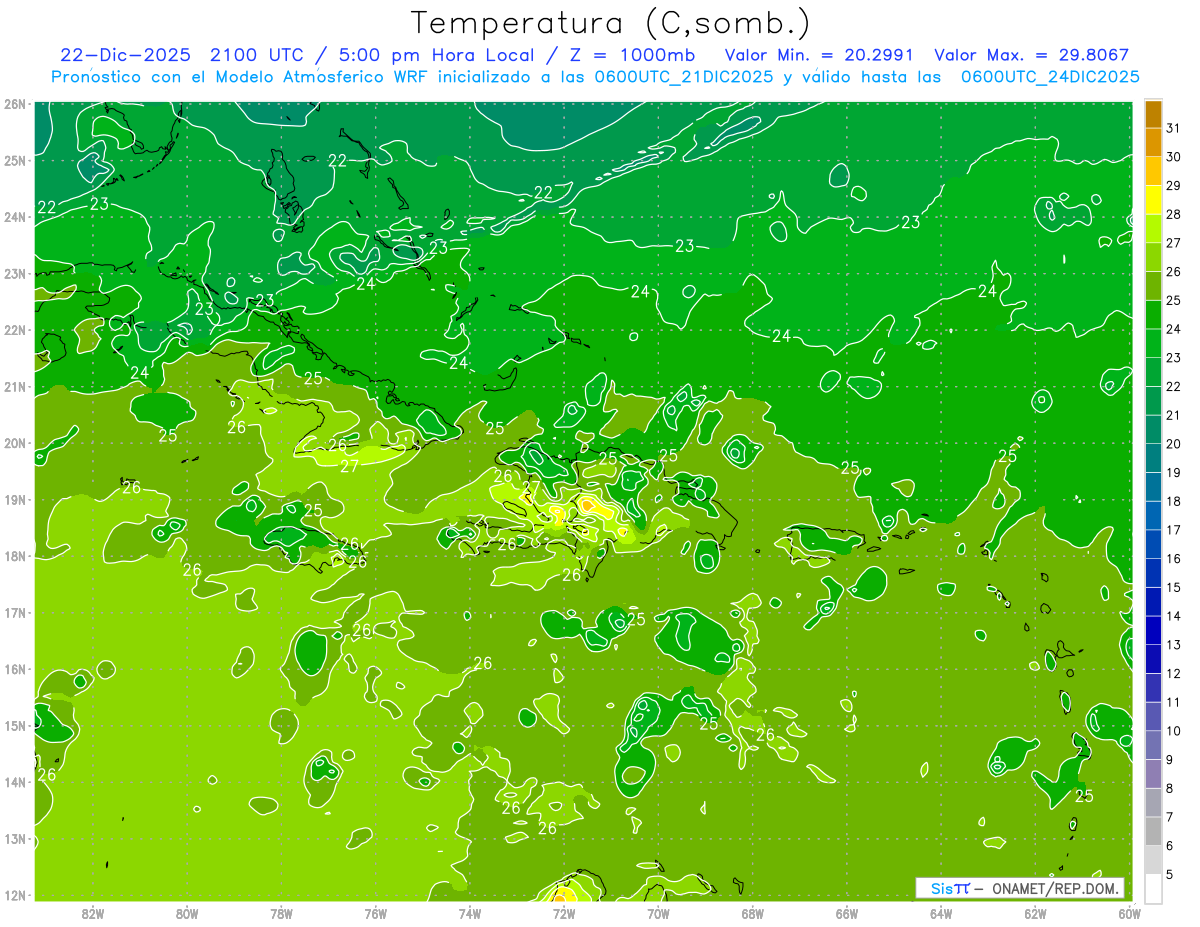The height and width of the screenshot is (927, 1200).
Task: Click the '2100 UTC' time text
Action: (258, 55)
